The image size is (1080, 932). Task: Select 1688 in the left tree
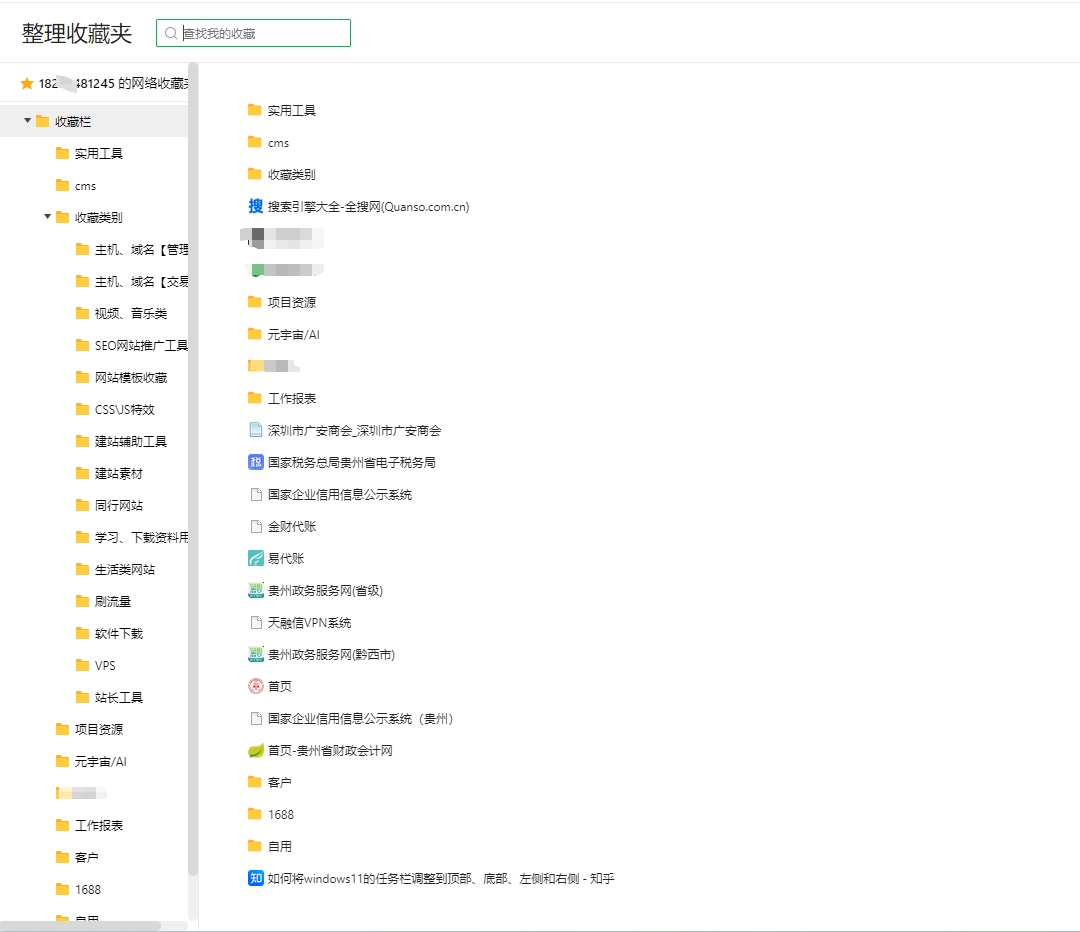tap(87, 889)
